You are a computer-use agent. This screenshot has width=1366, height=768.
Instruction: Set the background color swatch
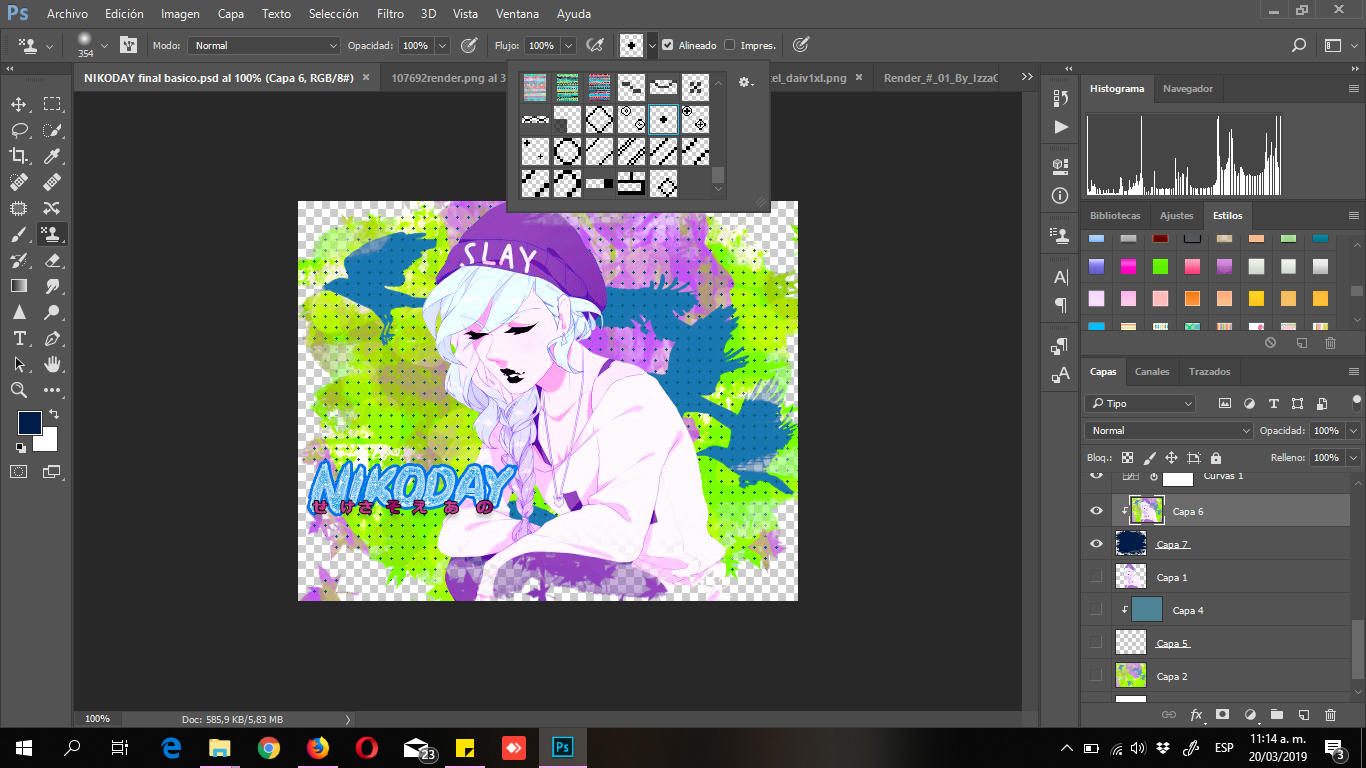point(47,440)
